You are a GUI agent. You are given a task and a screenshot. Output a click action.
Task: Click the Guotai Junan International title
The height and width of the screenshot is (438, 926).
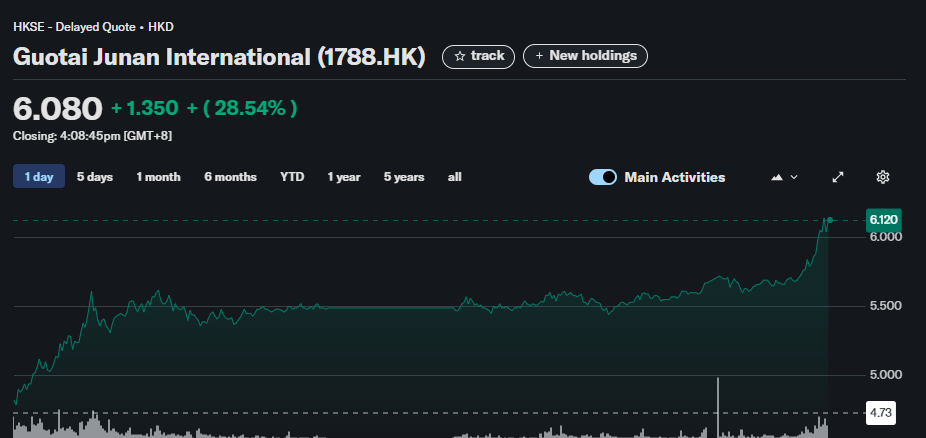[x=219, y=57]
